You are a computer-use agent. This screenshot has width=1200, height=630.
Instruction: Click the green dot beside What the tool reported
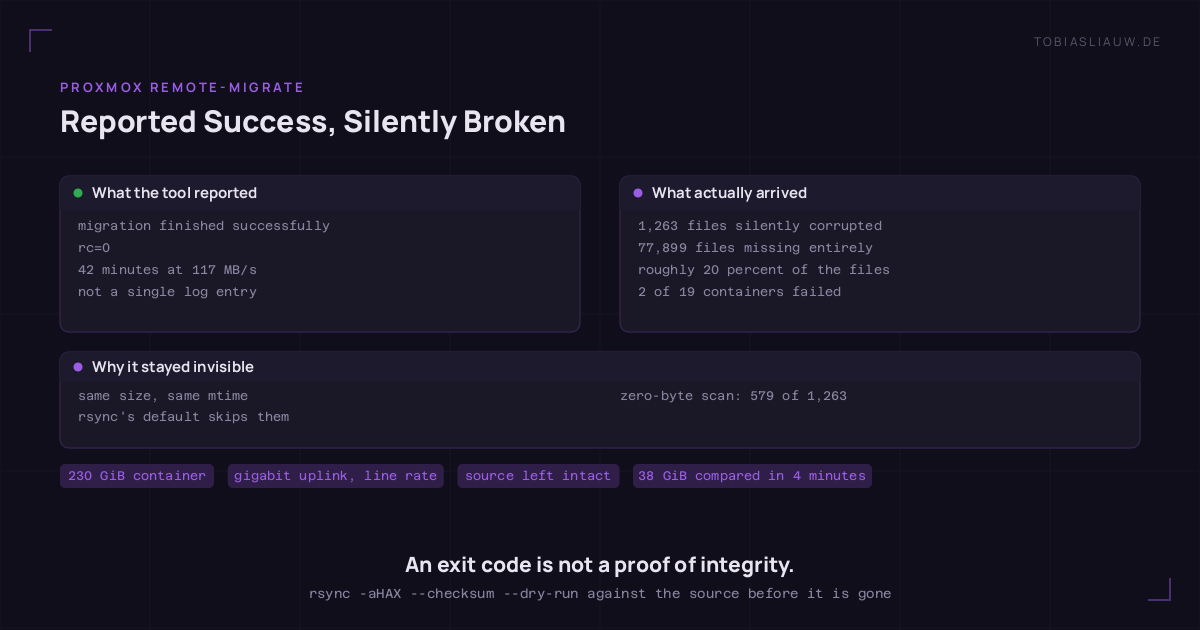[78, 193]
